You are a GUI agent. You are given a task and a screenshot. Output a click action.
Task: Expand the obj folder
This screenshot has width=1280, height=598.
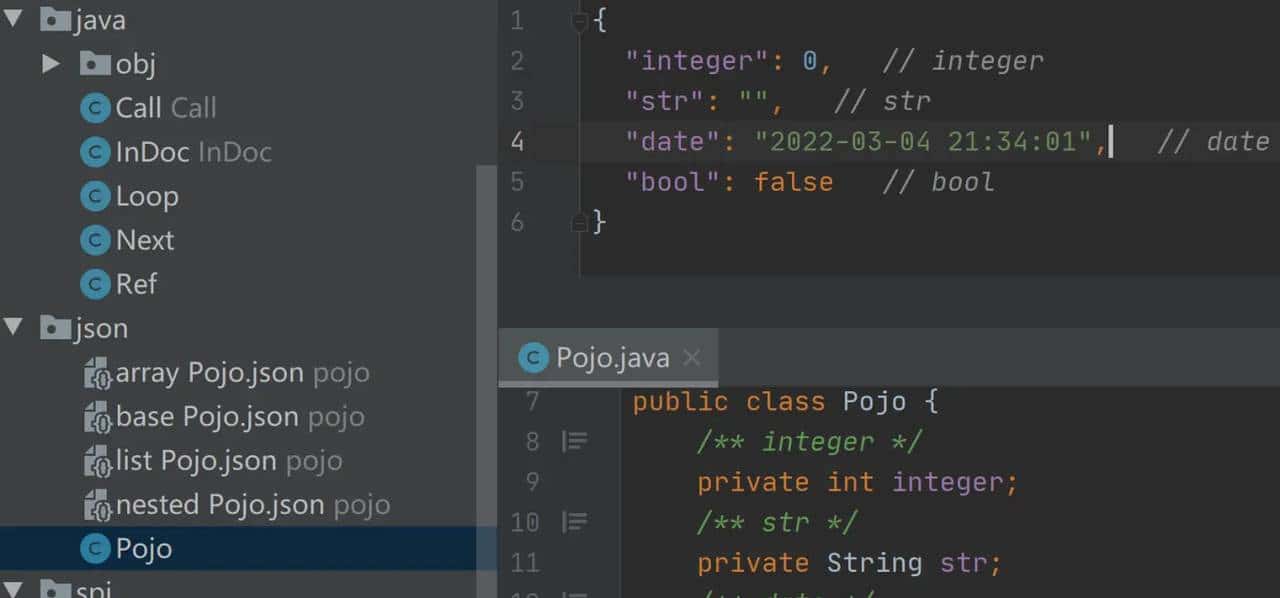52,63
